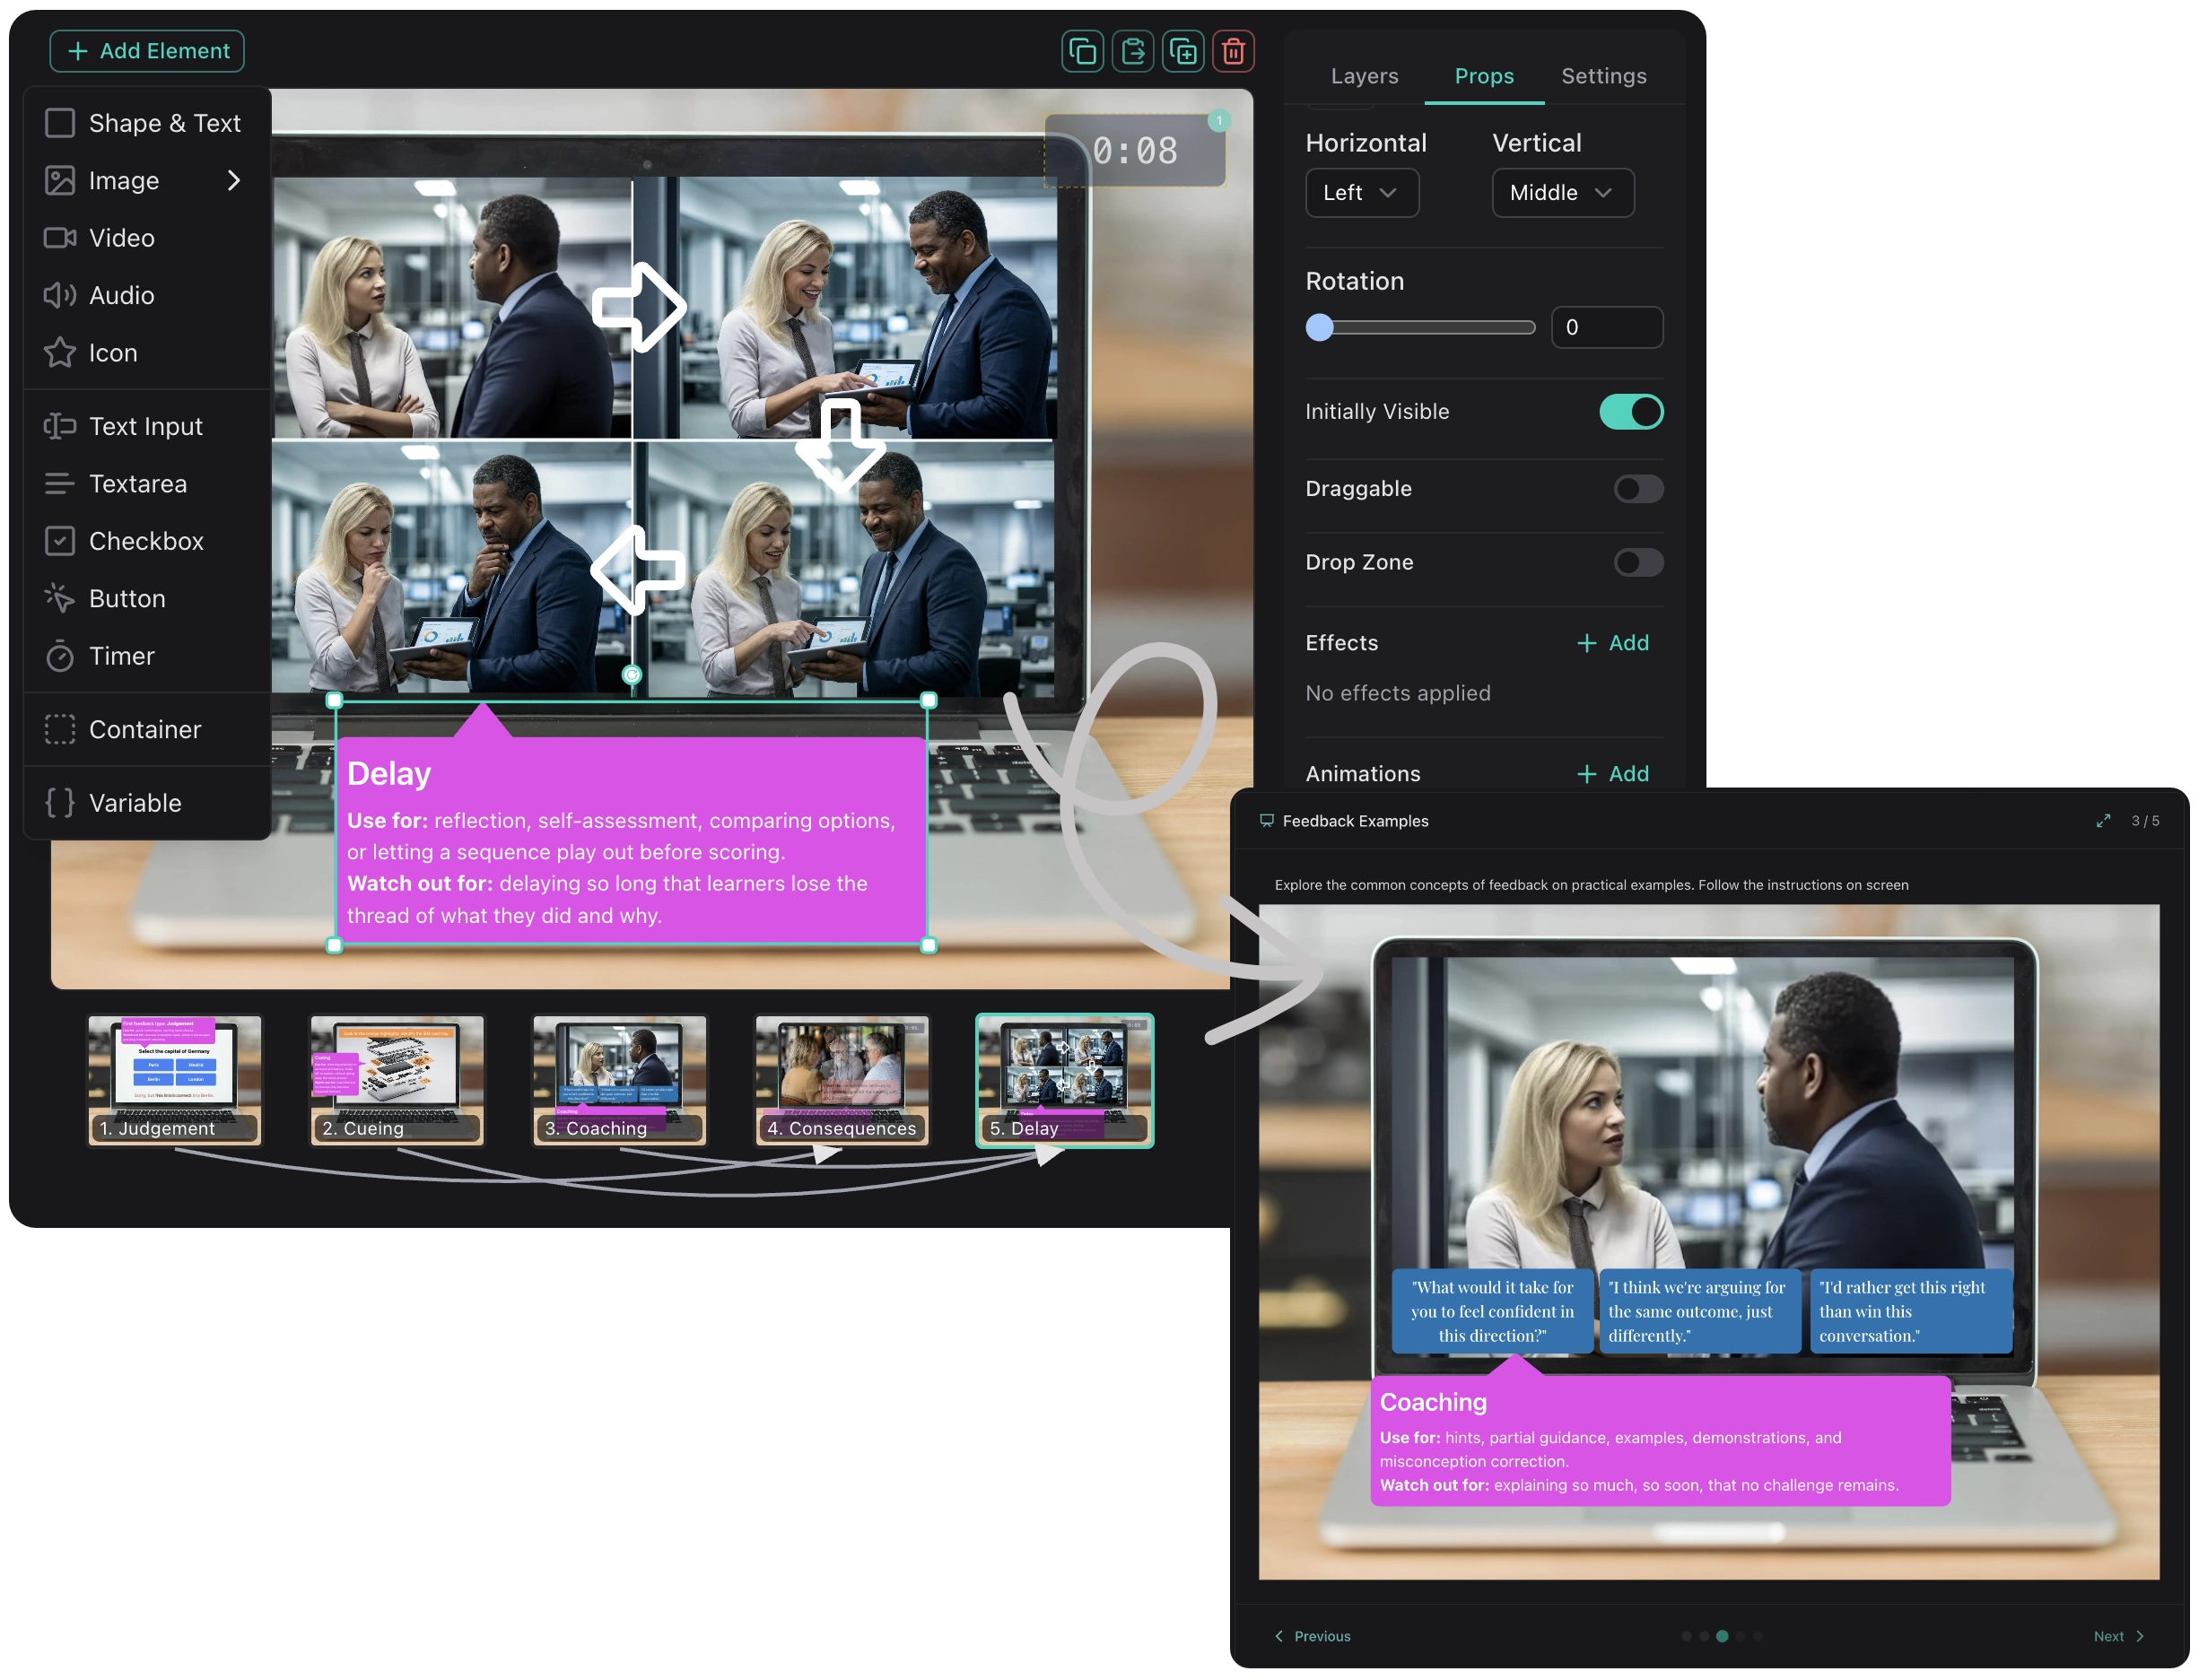Click the paste from clipboard icon
The image size is (2199, 1680).
pos(1134,51)
